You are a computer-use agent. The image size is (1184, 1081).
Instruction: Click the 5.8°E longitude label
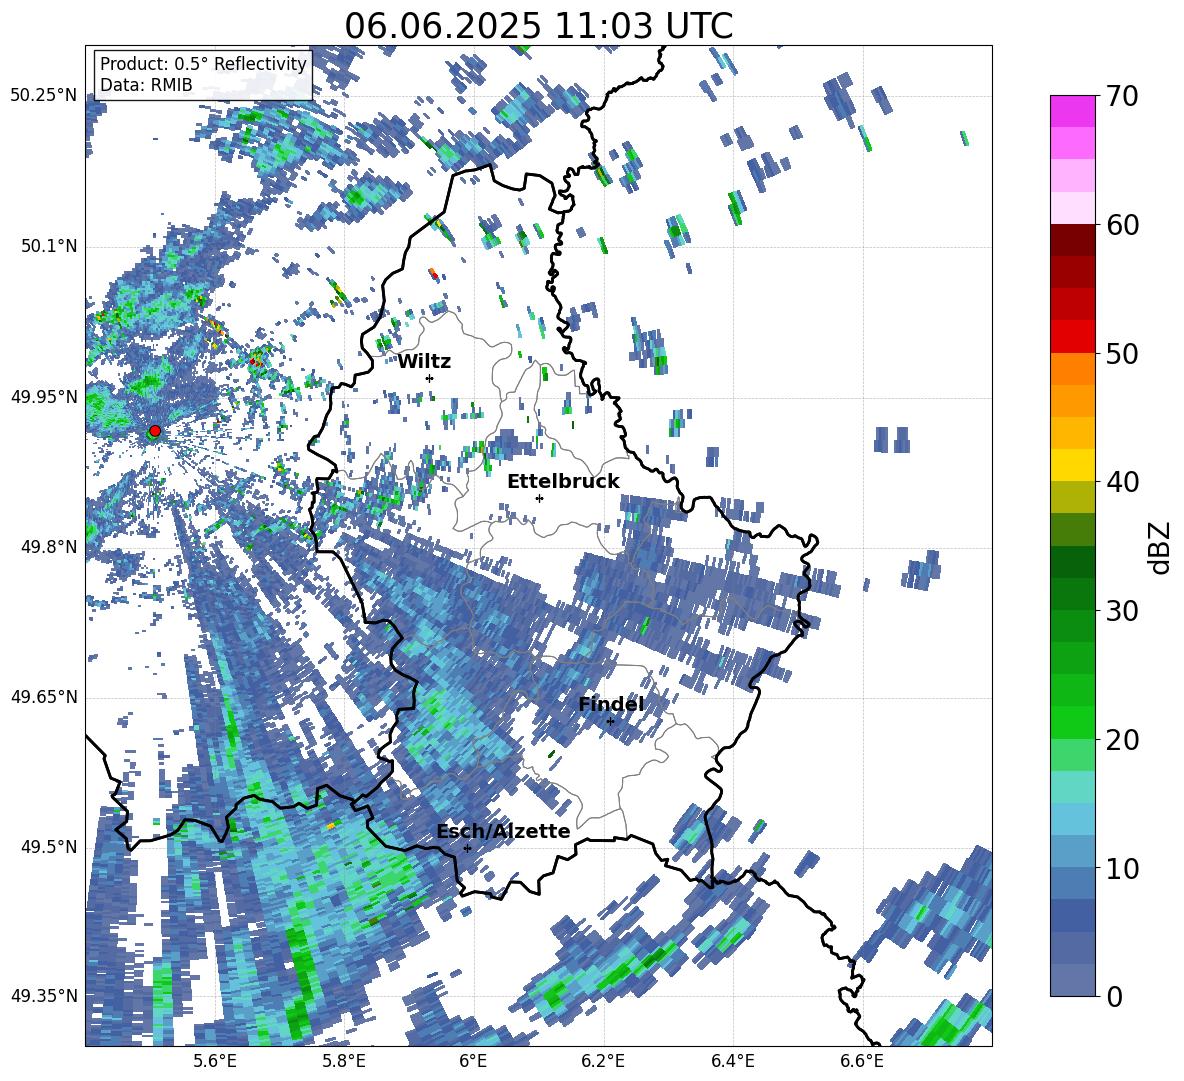(x=344, y=1061)
